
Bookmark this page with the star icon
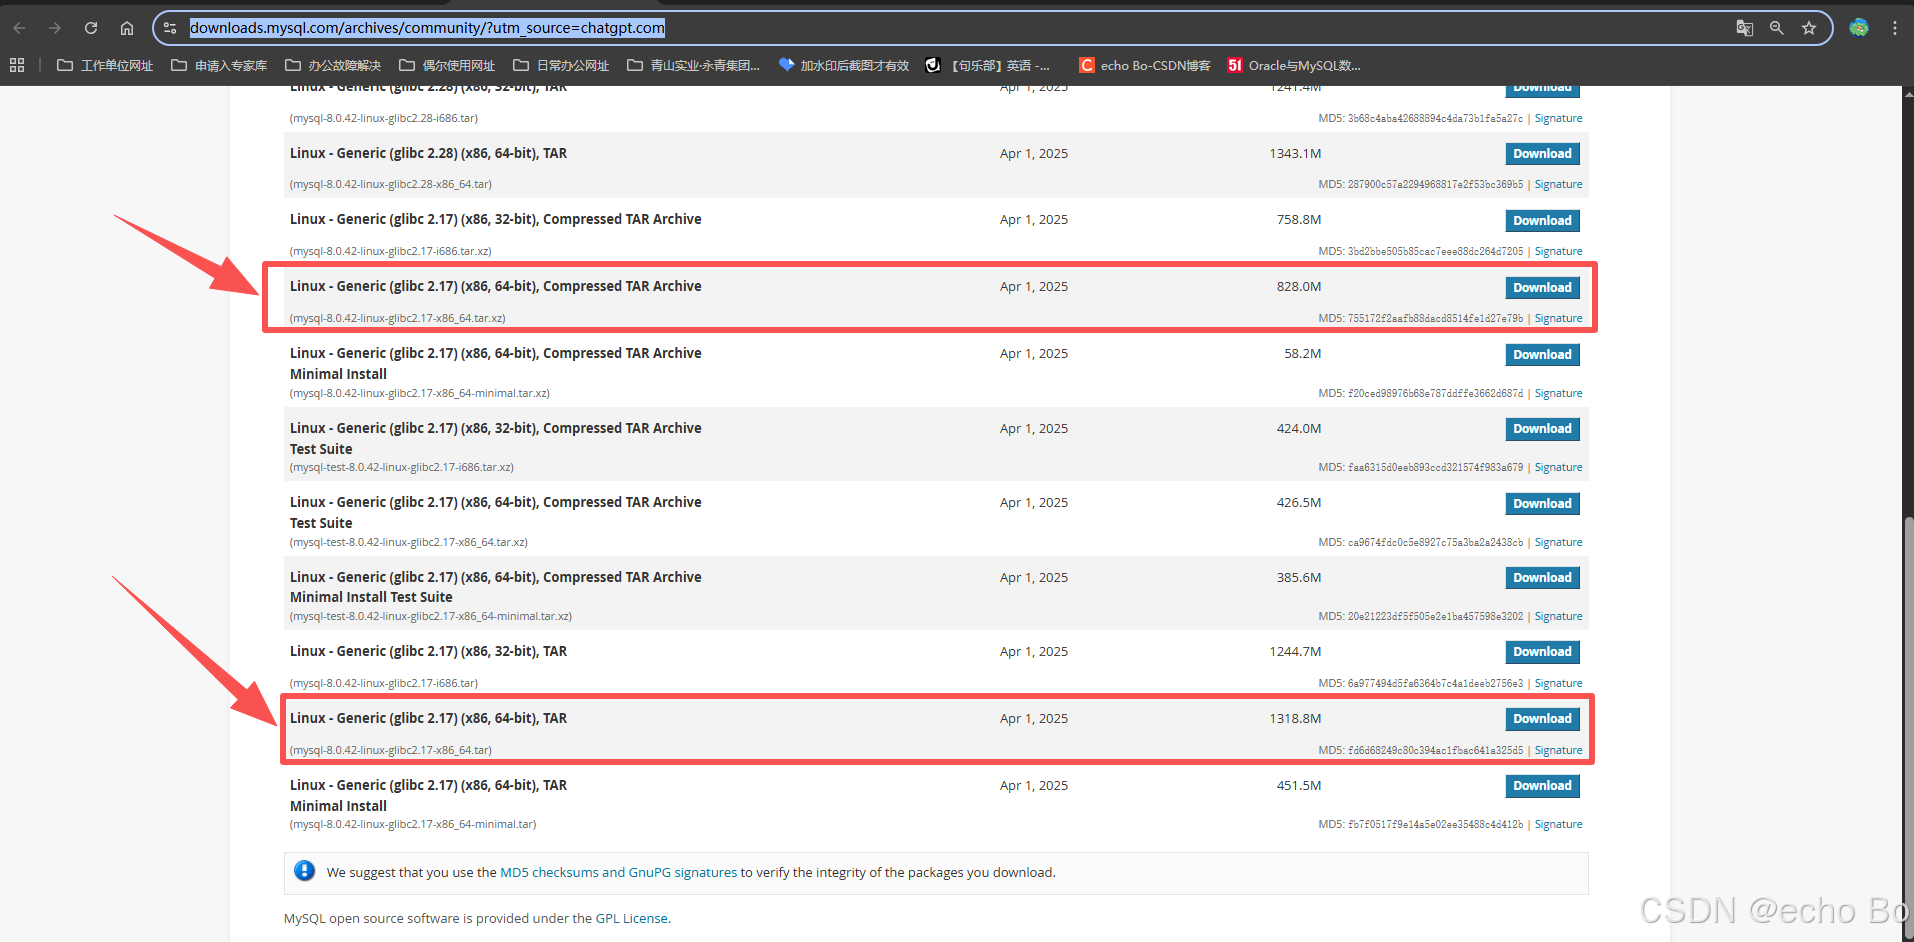(1809, 28)
